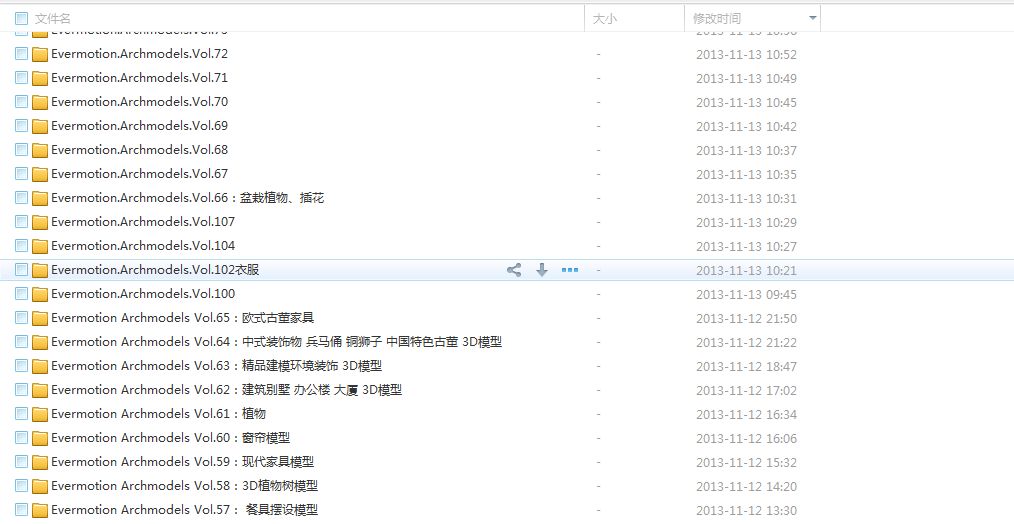This screenshot has height=524, width=1014.
Task: Click the folder icon for Vol.104
Action: [40, 246]
